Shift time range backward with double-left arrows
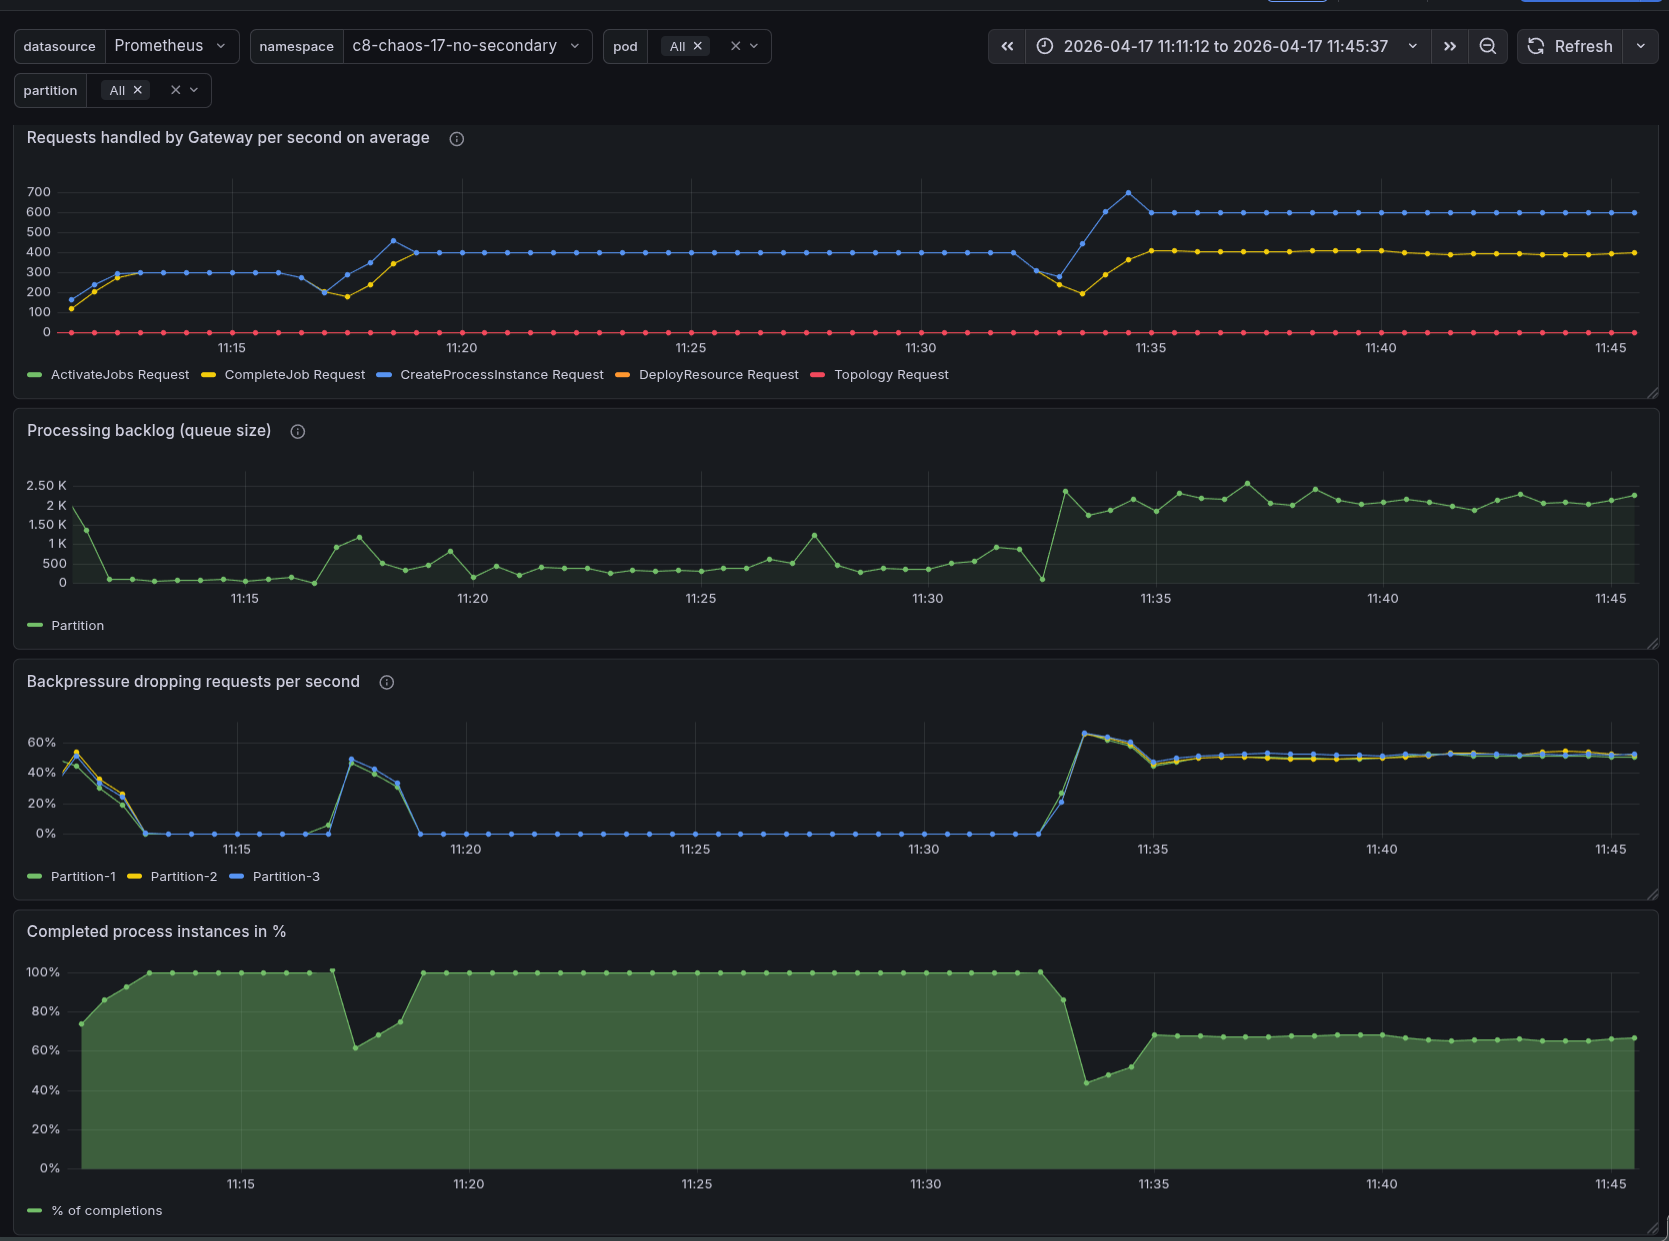 [1007, 46]
